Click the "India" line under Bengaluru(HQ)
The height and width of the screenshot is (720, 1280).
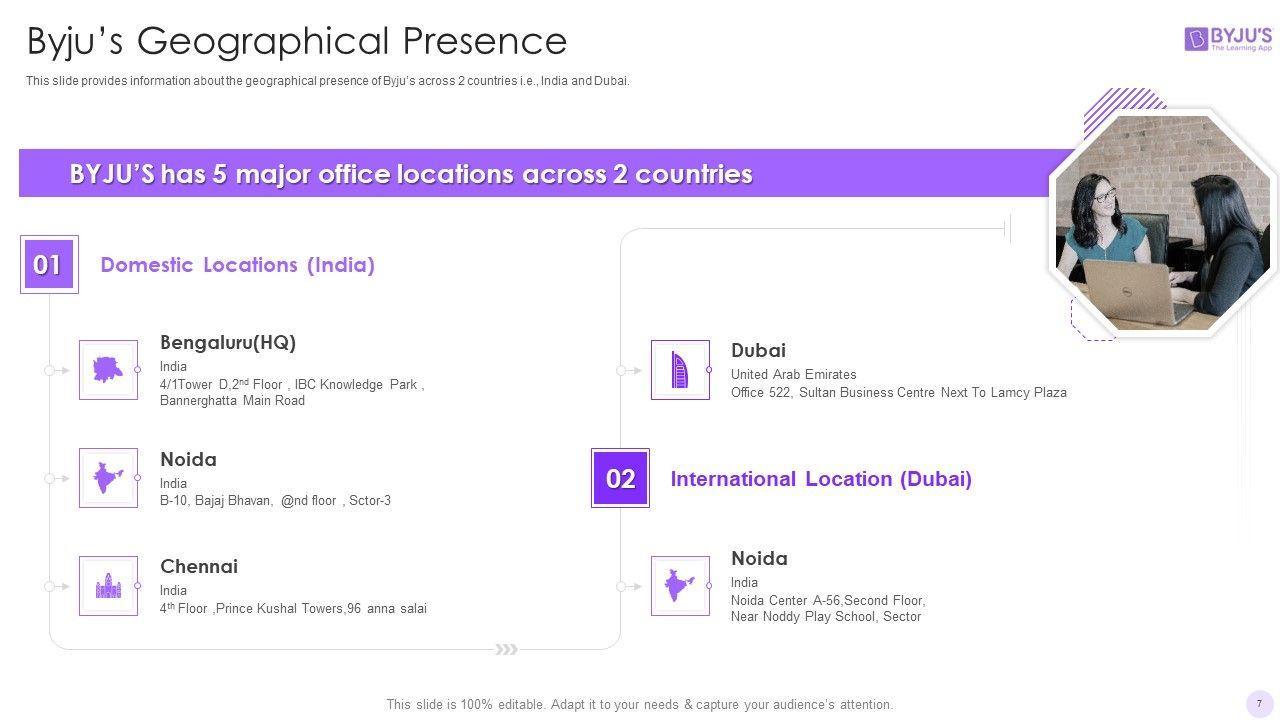pyautogui.click(x=173, y=367)
